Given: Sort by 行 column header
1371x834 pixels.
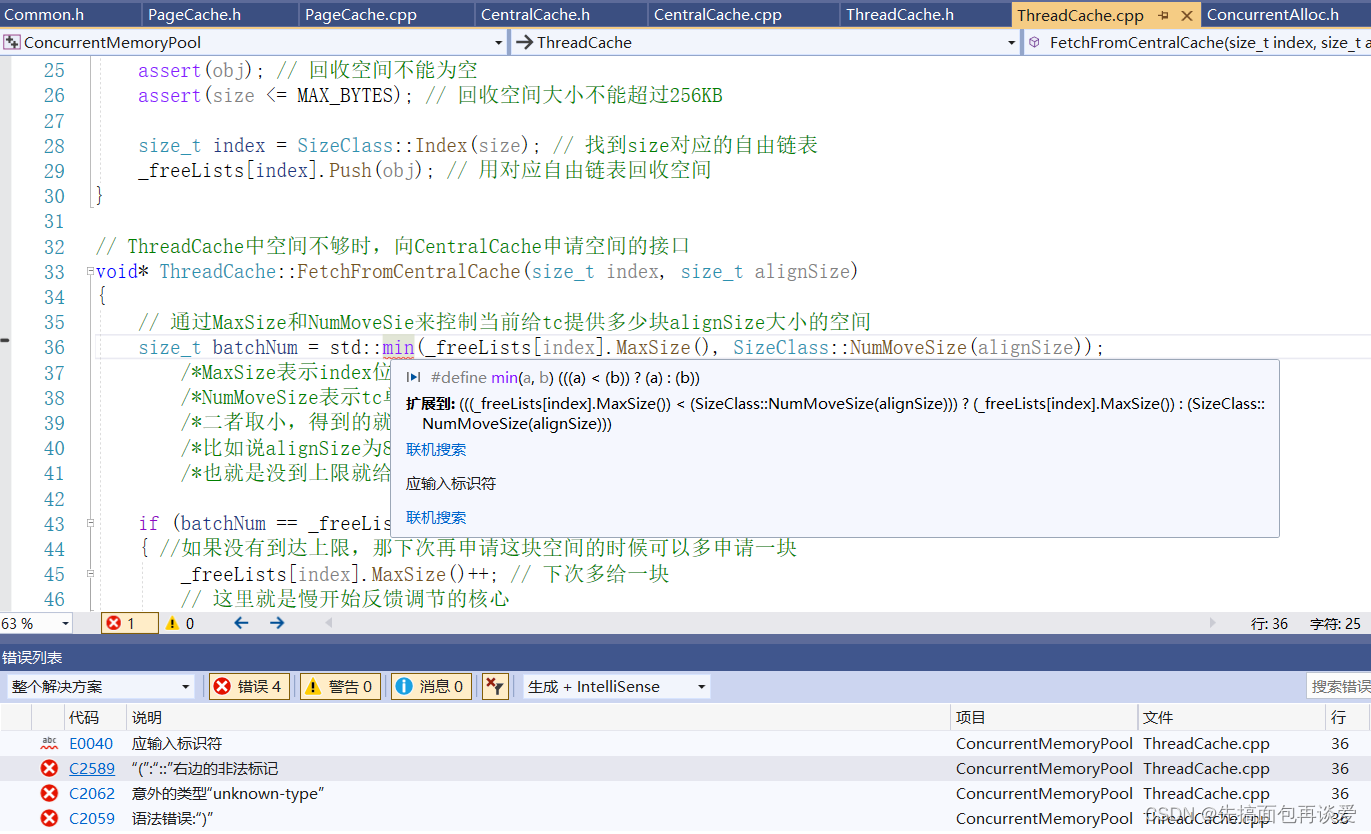Looking at the screenshot, I should 1347,718.
